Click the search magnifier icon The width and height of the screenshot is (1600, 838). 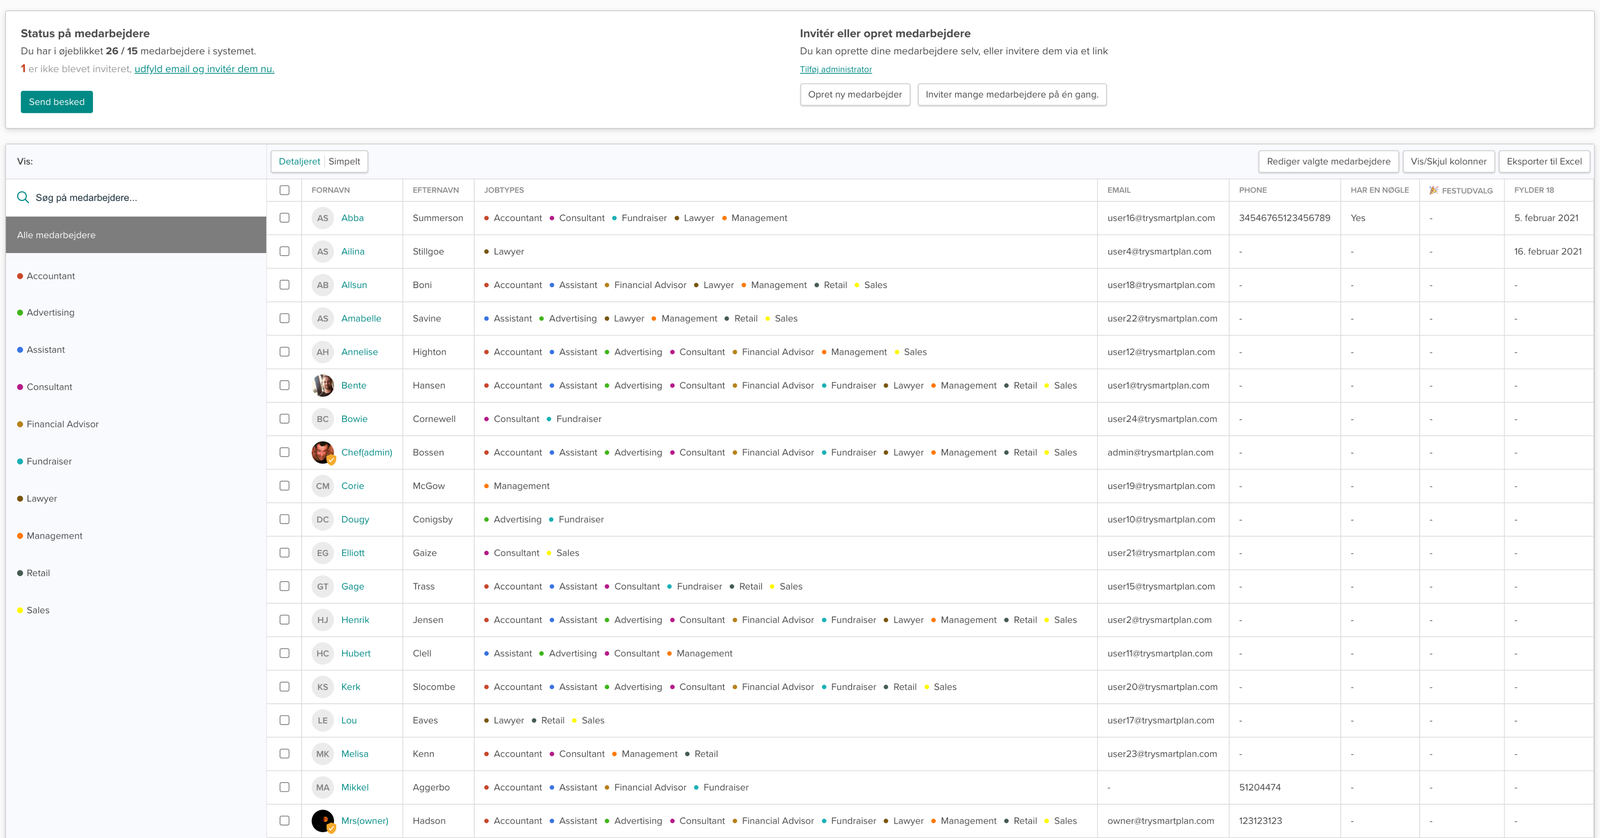tap(23, 197)
